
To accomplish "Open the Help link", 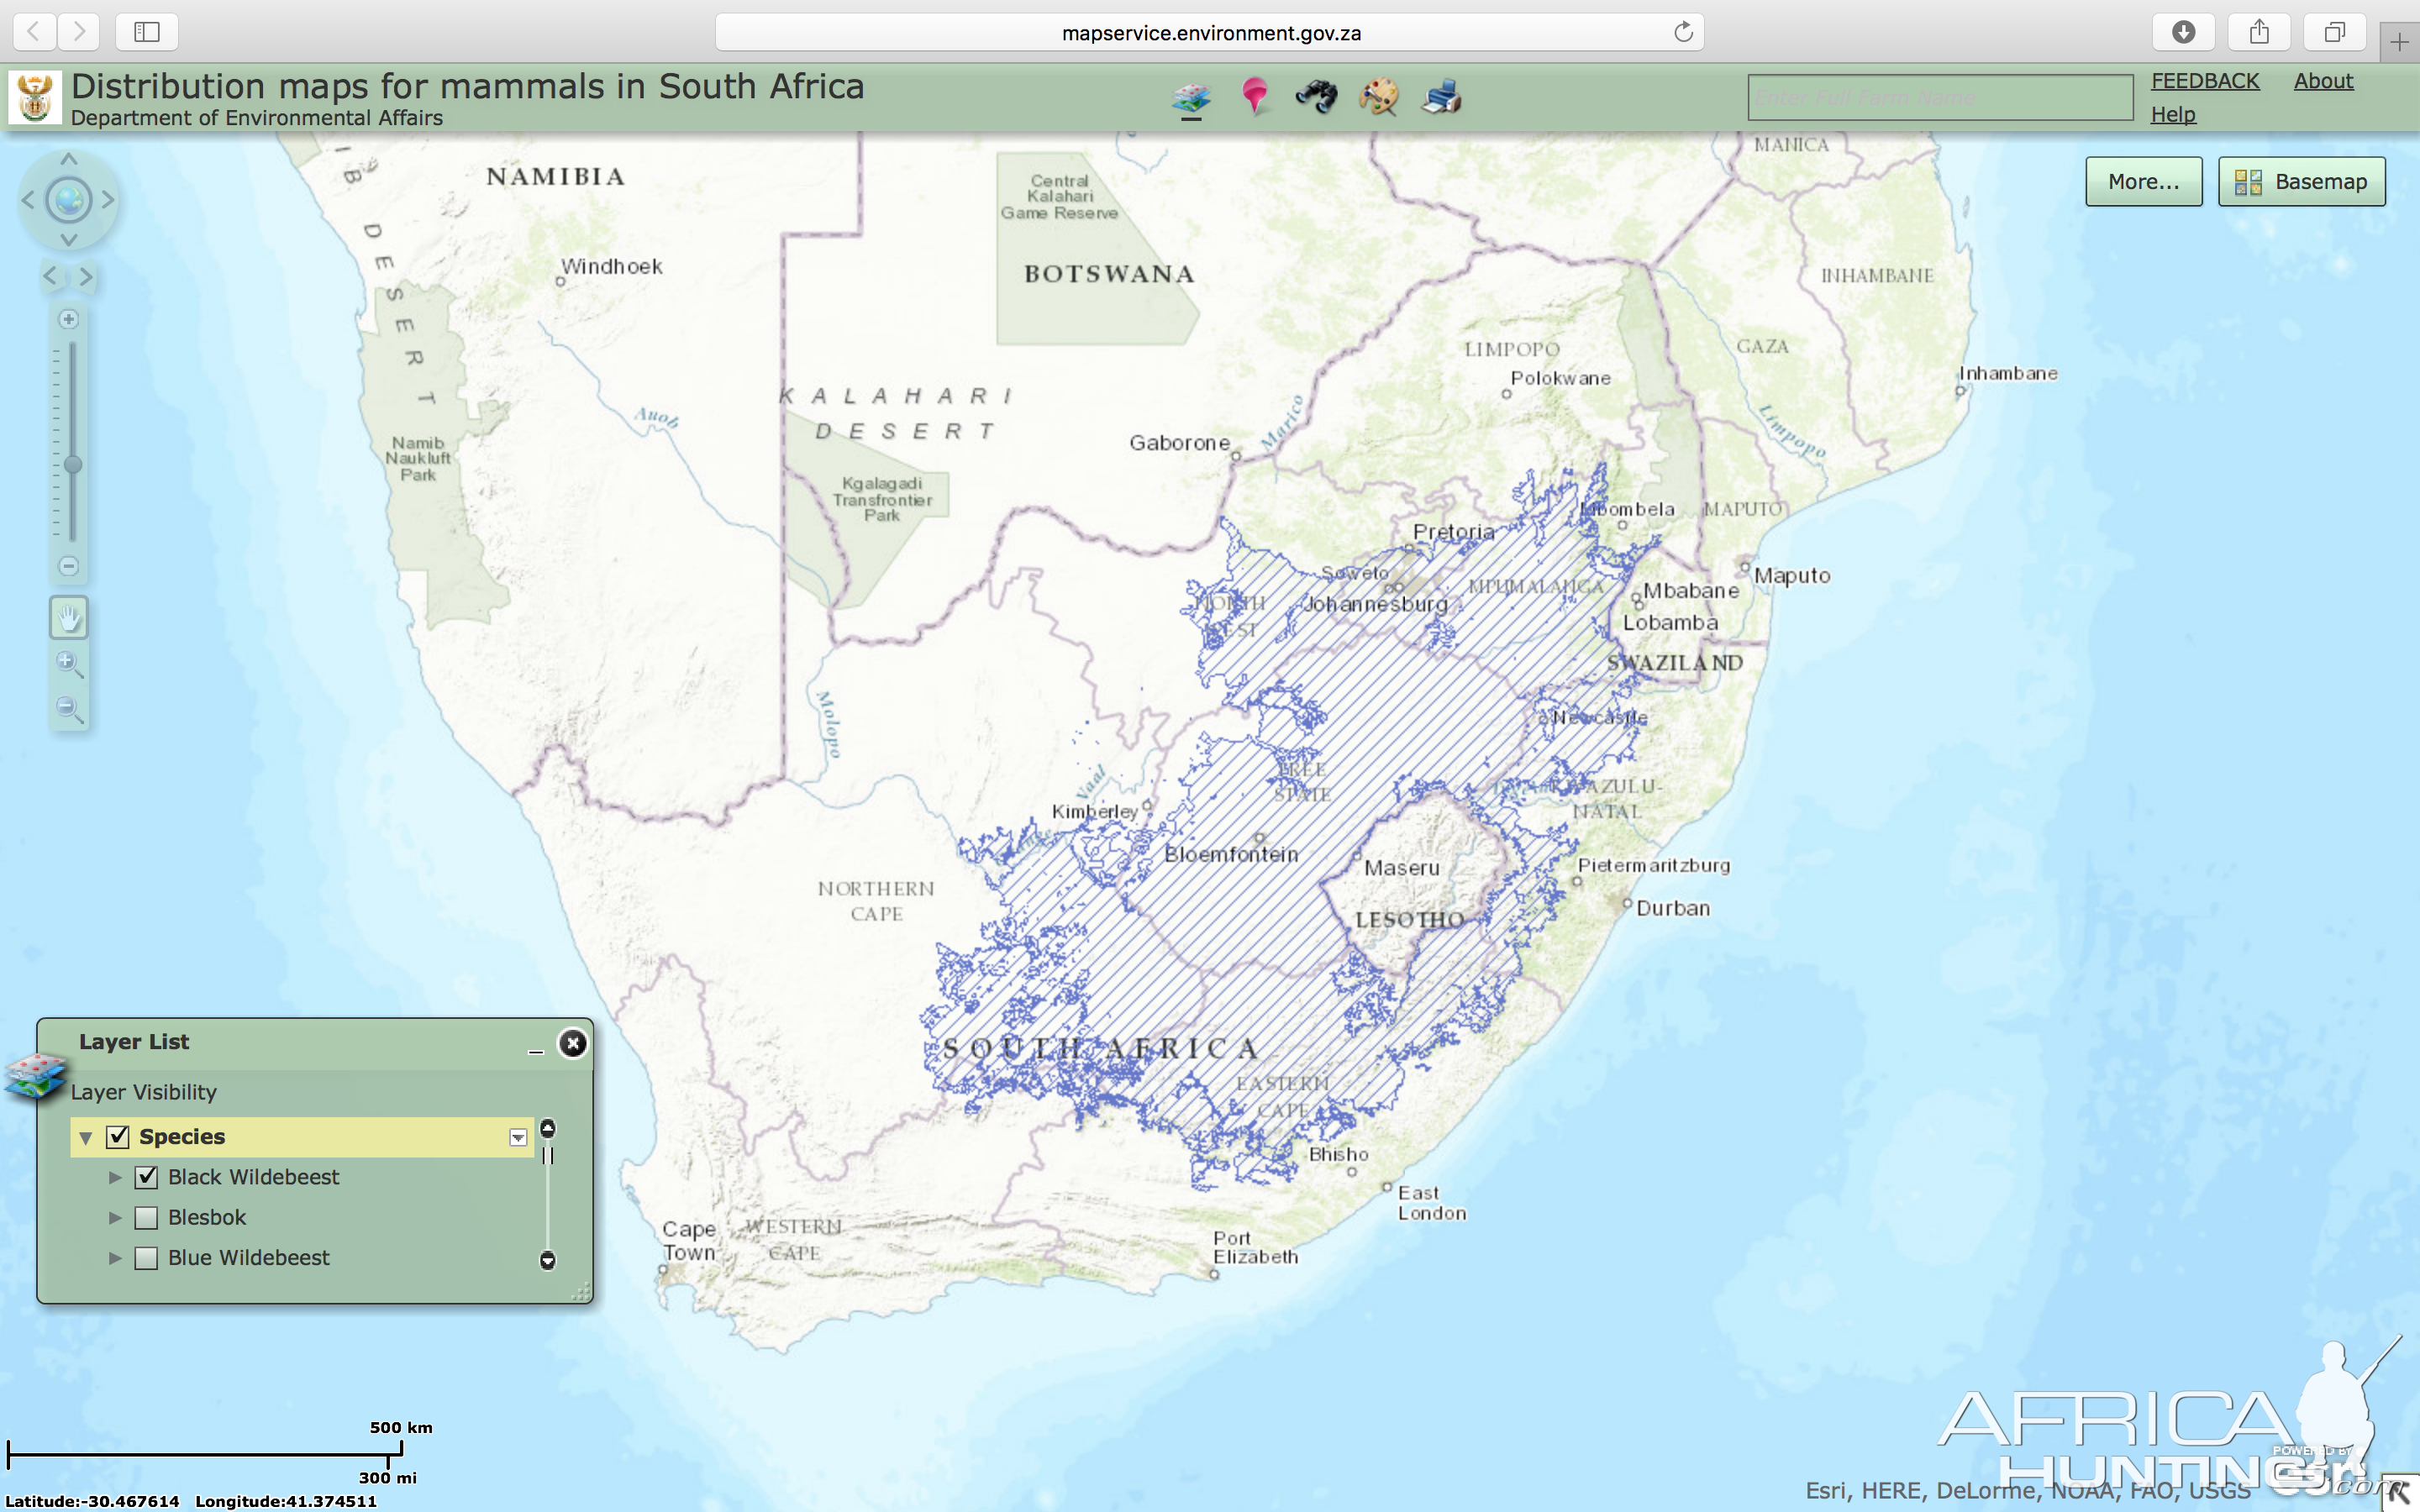I will point(2173,114).
